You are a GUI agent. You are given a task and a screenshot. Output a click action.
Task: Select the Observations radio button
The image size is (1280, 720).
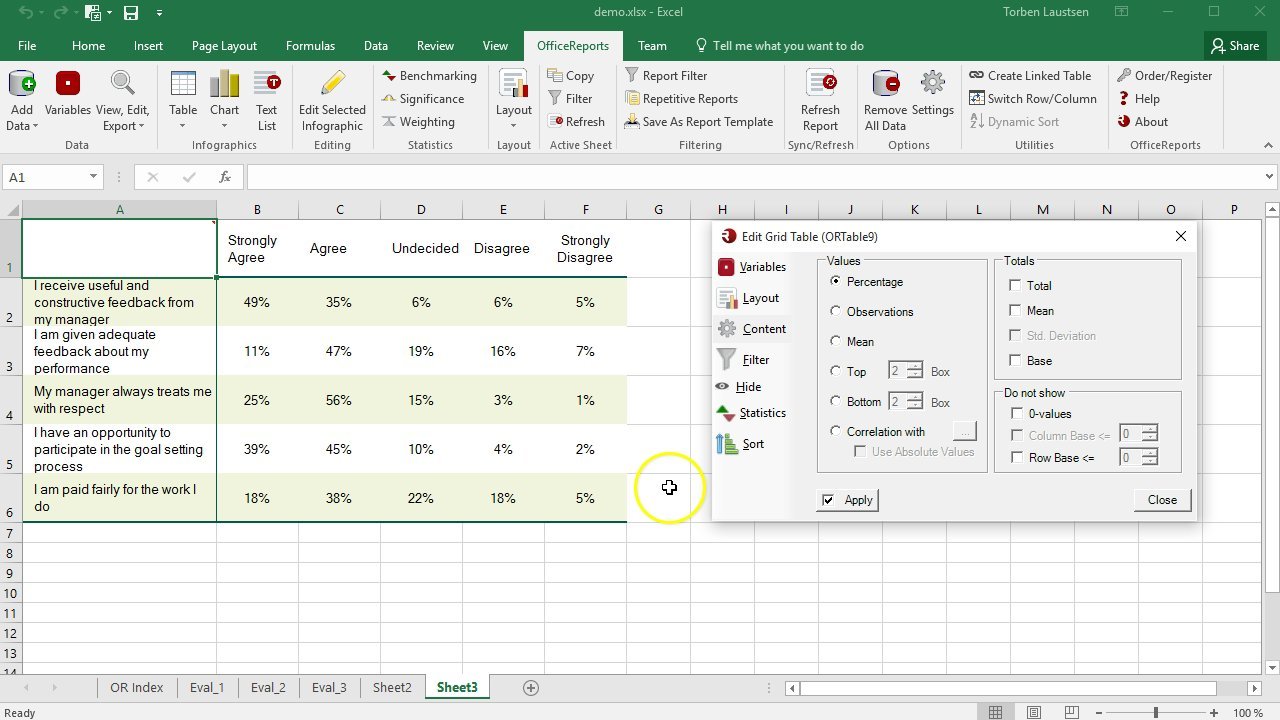coord(836,312)
